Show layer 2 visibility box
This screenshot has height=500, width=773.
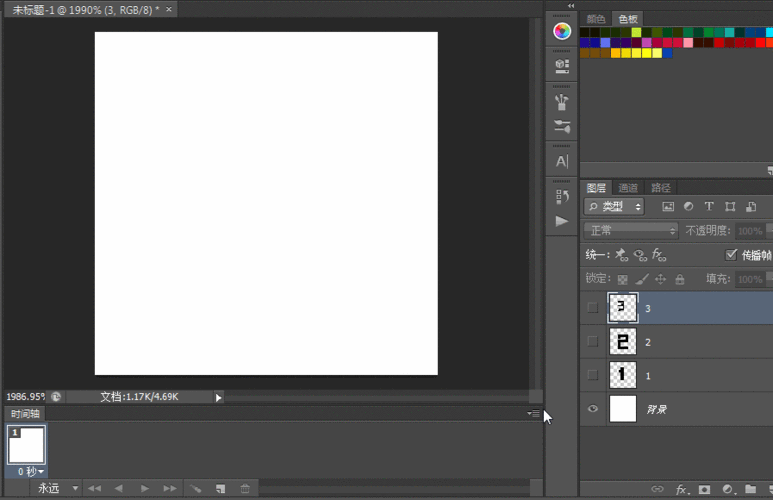[x=593, y=342]
